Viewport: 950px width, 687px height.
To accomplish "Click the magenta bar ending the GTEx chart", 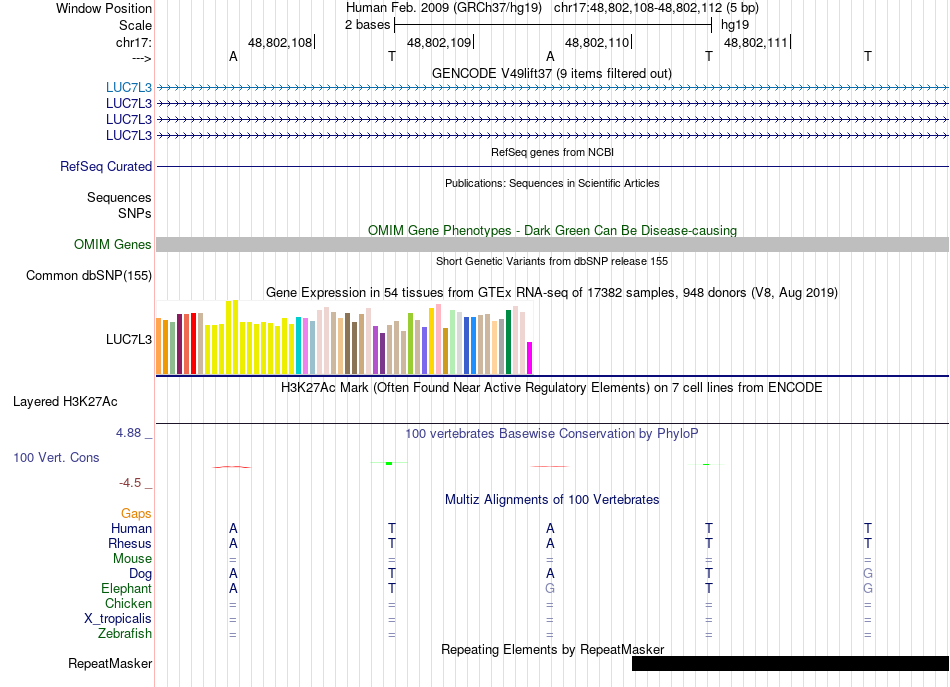I will click(530, 358).
